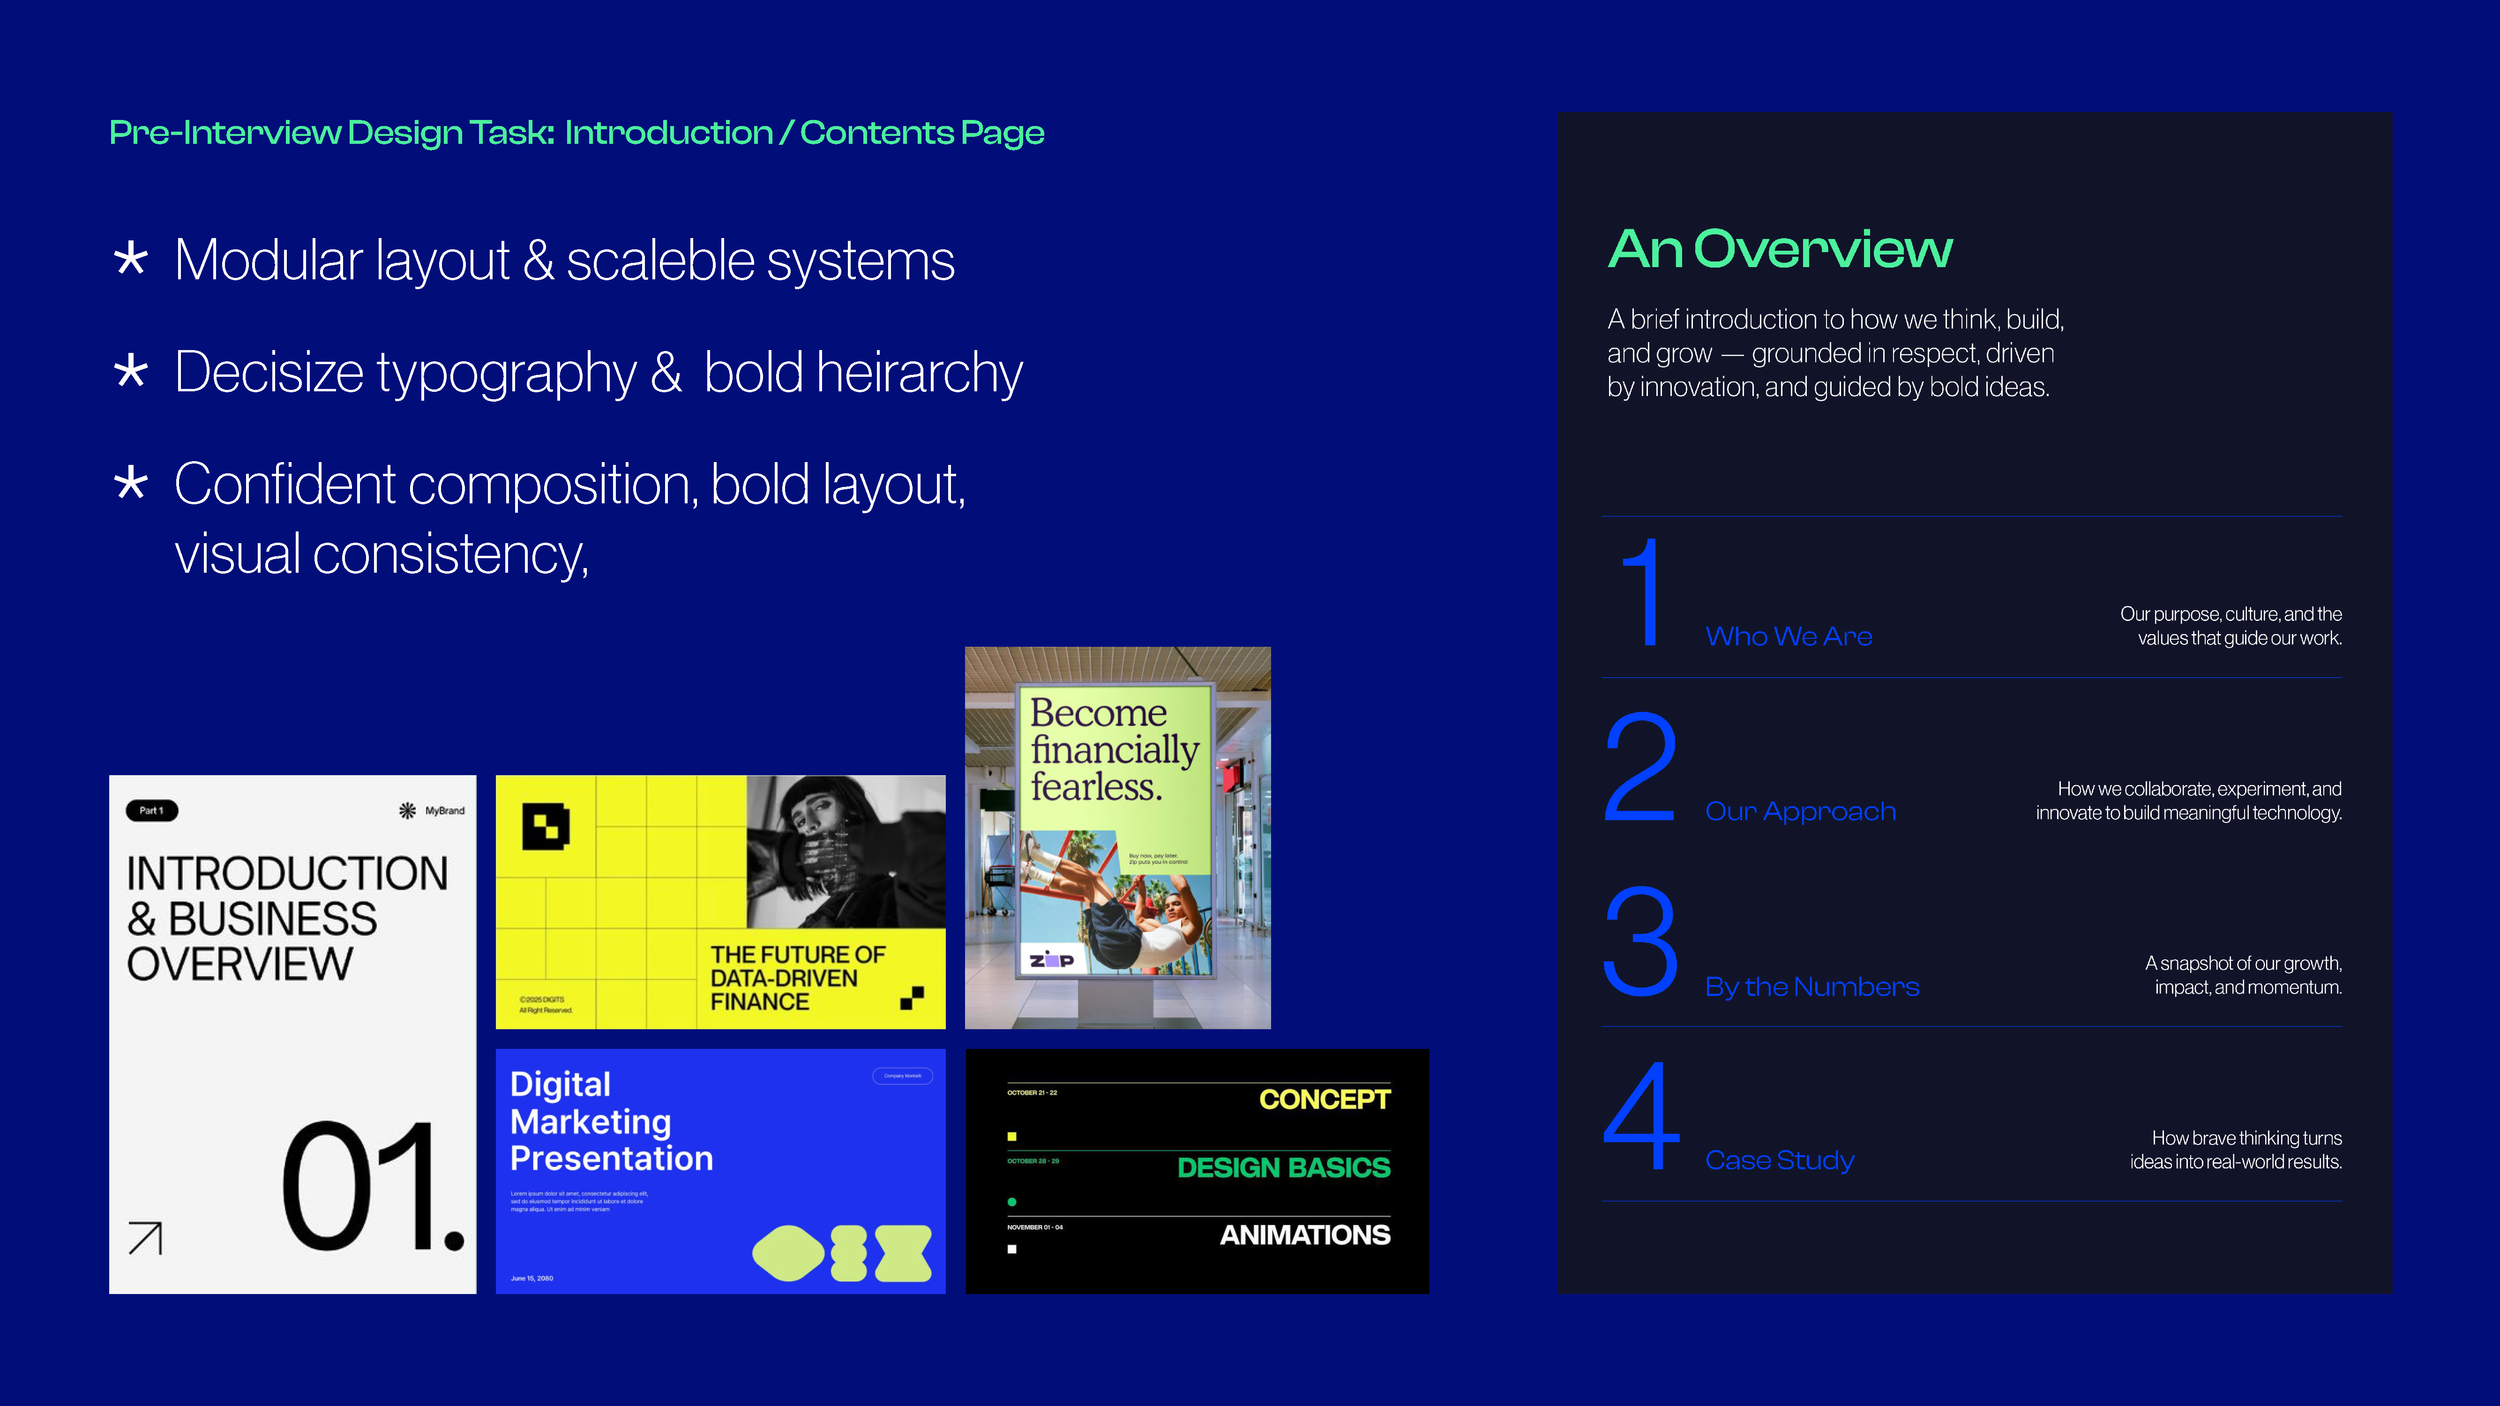Viewport: 2500px width, 1406px height.
Task: Click the black pixel logo on yellow slide
Action: [546, 827]
